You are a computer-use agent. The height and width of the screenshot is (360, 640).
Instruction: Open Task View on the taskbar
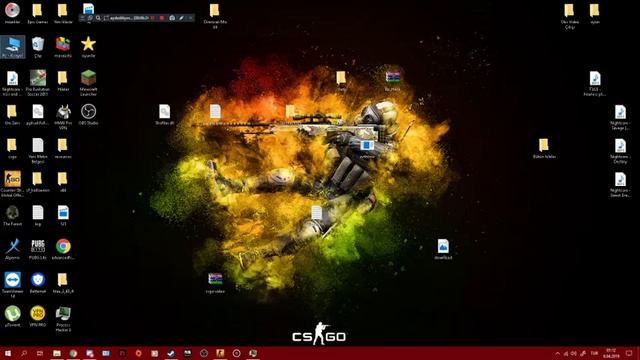tap(40, 353)
